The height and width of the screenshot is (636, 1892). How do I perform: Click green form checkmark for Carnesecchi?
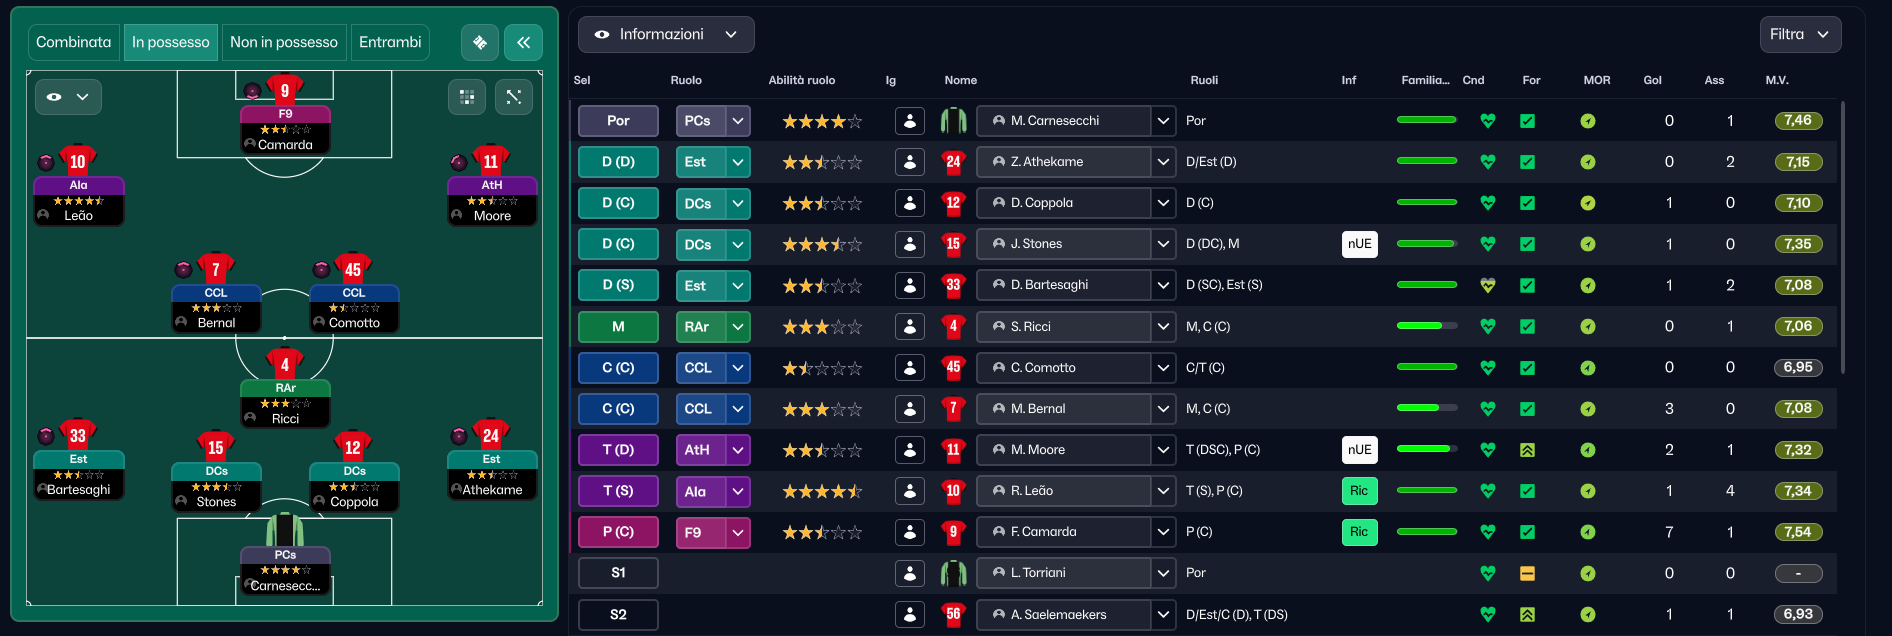tap(1527, 121)
